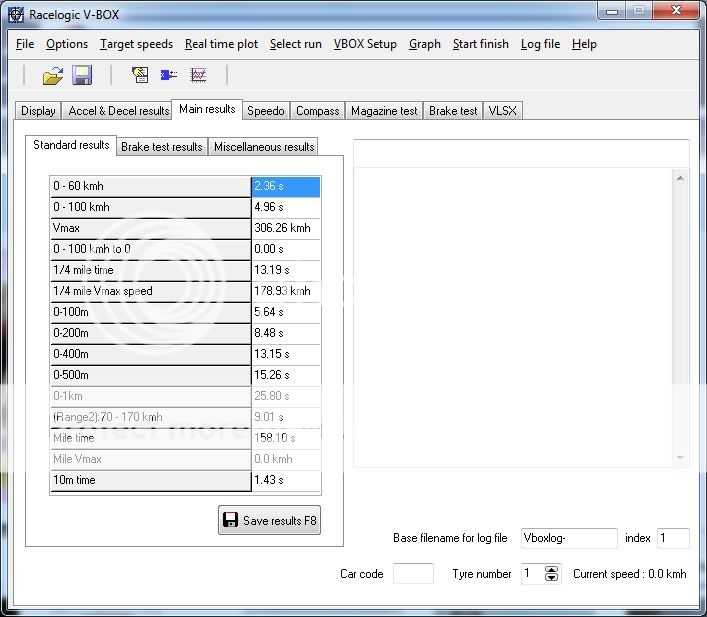Open the Miscellaneous results sub-tab

coord(264,147)
